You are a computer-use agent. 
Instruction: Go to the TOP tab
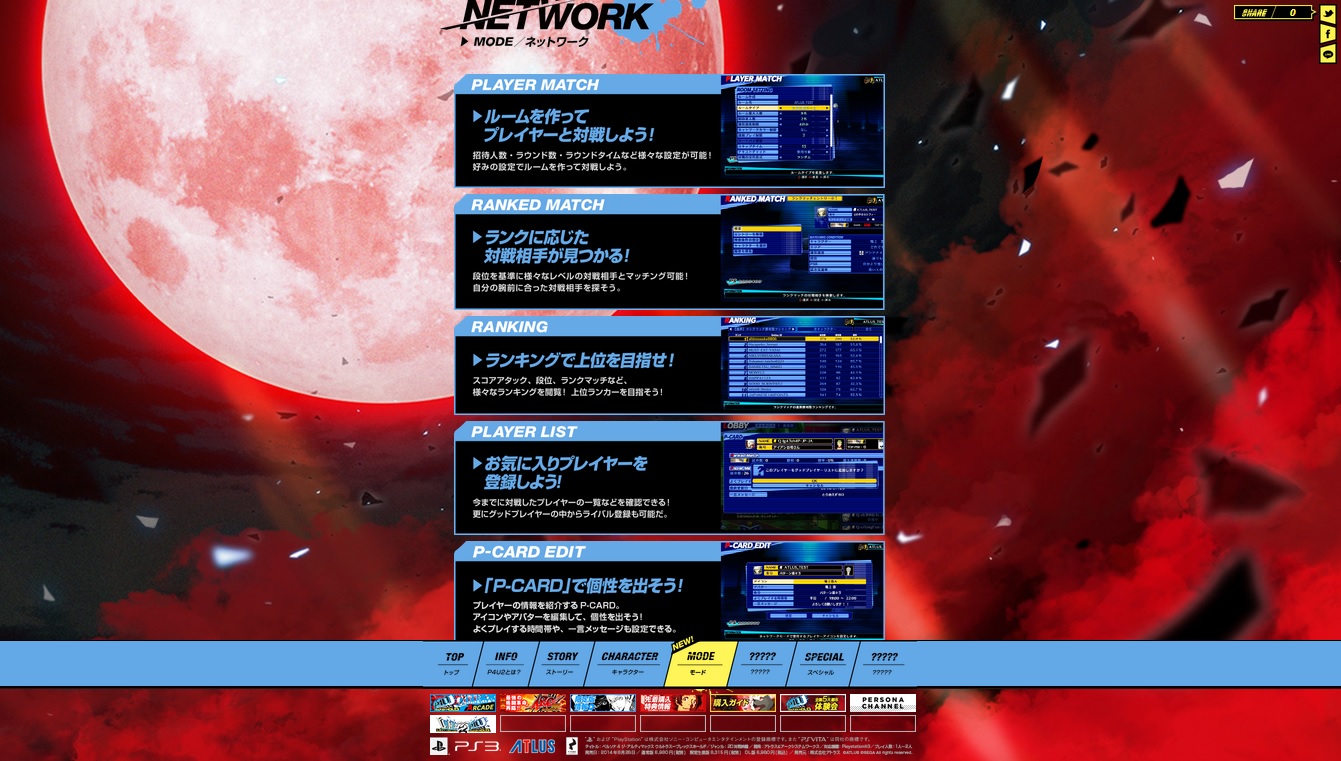(x=453, y=663)
